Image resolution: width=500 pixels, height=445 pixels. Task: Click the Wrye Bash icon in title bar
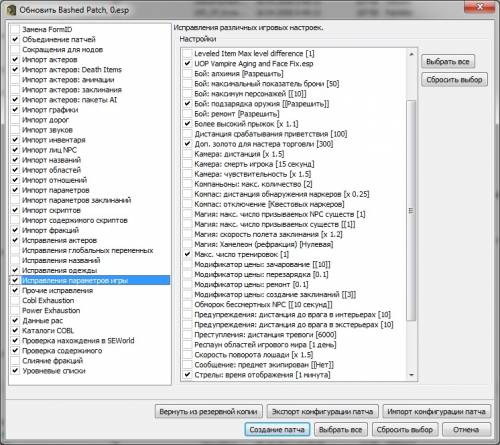[x=11, y=10]
